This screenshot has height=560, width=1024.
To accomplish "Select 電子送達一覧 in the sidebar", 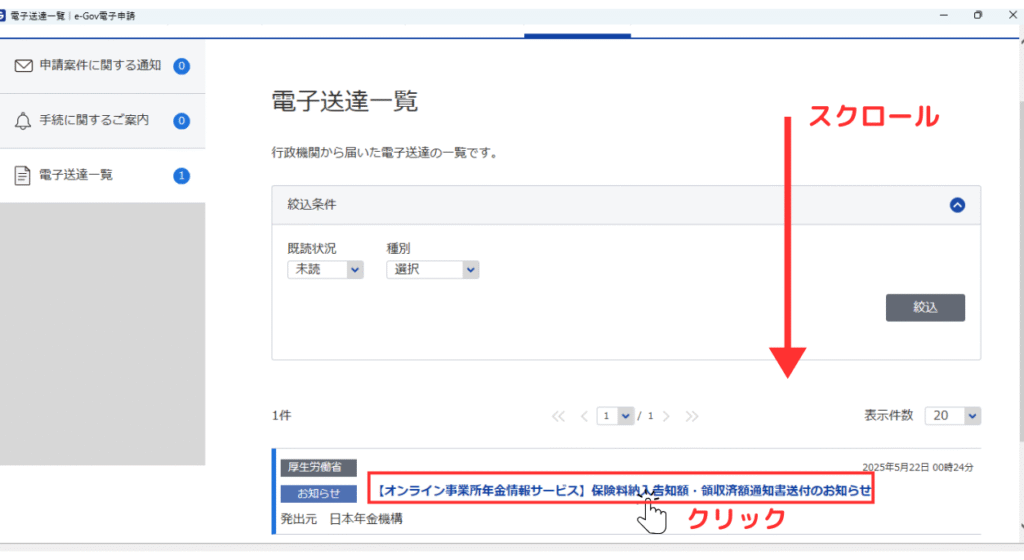I will click(x=102, y=176).
